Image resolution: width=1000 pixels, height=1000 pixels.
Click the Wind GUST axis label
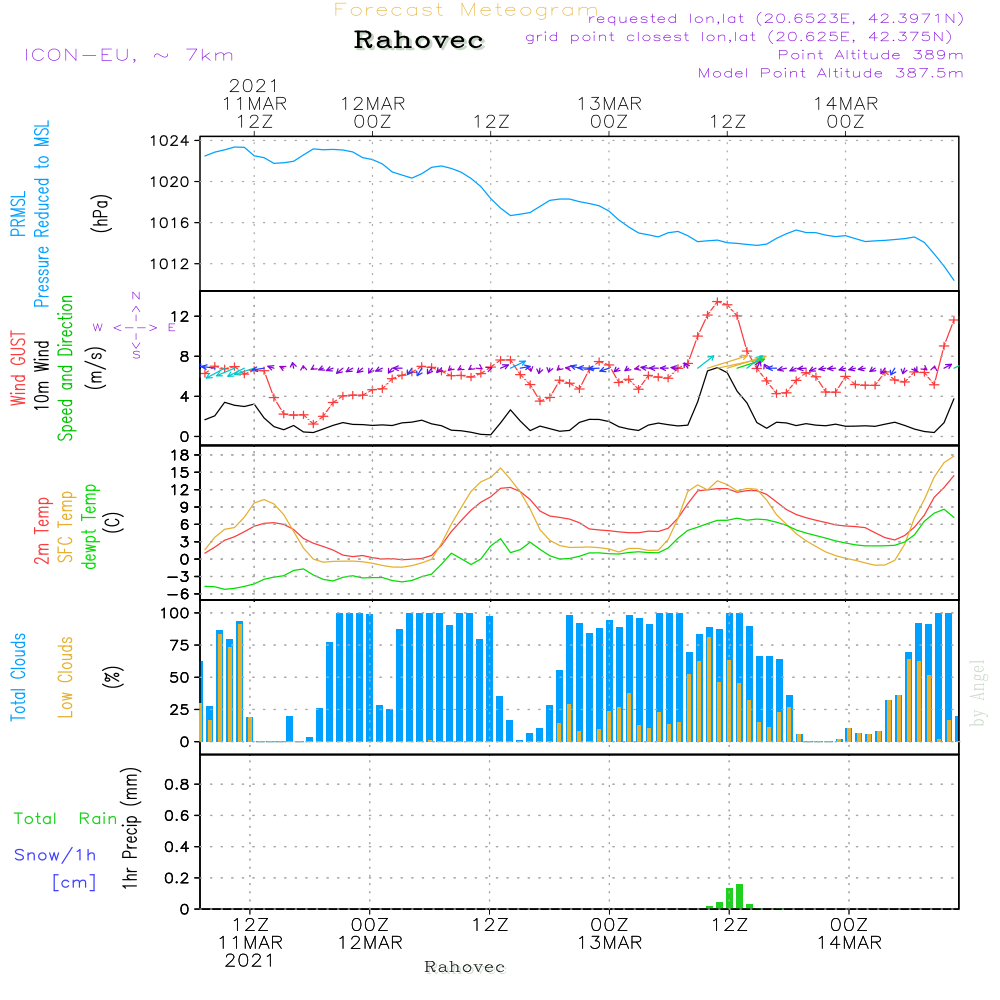click(x=18, y=370)
